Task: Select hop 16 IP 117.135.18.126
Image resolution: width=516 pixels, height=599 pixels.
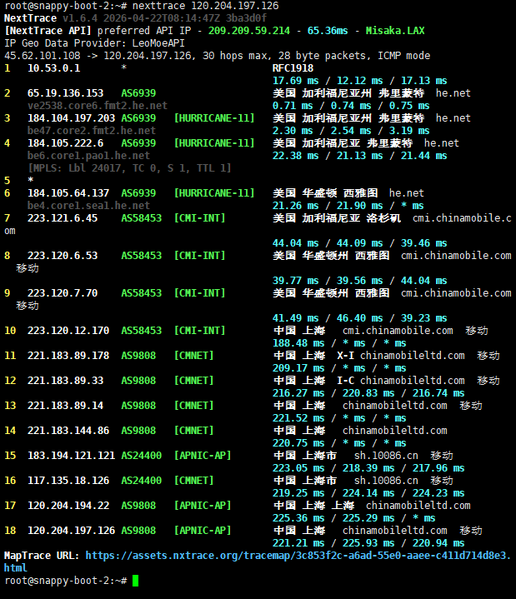Action: click(68, 481)
